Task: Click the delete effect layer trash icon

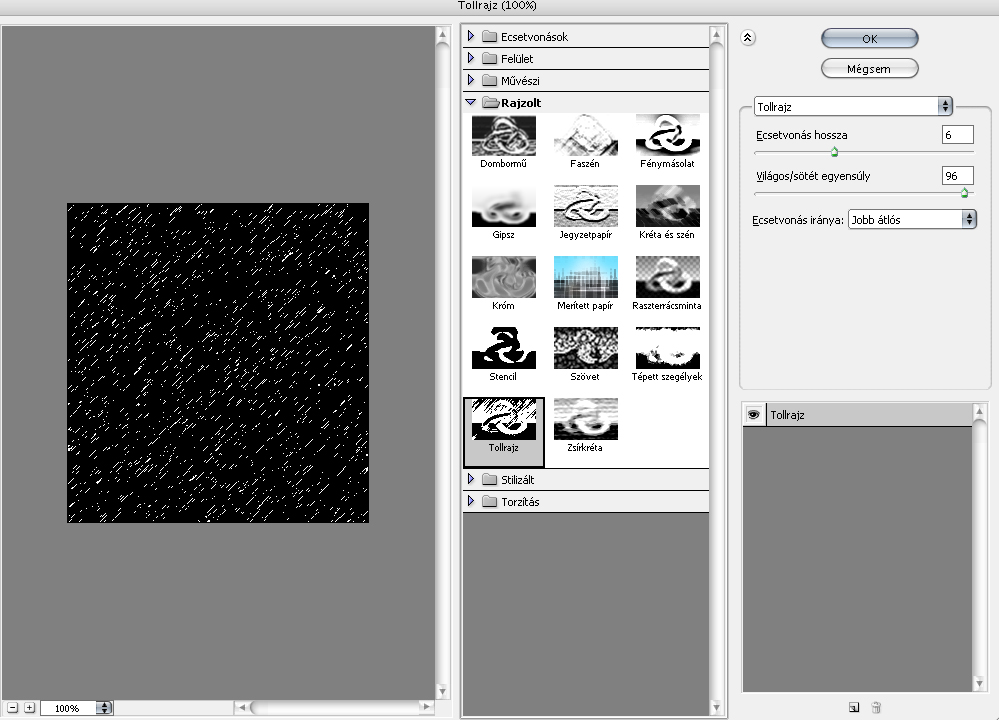Action: click(876, 707)
